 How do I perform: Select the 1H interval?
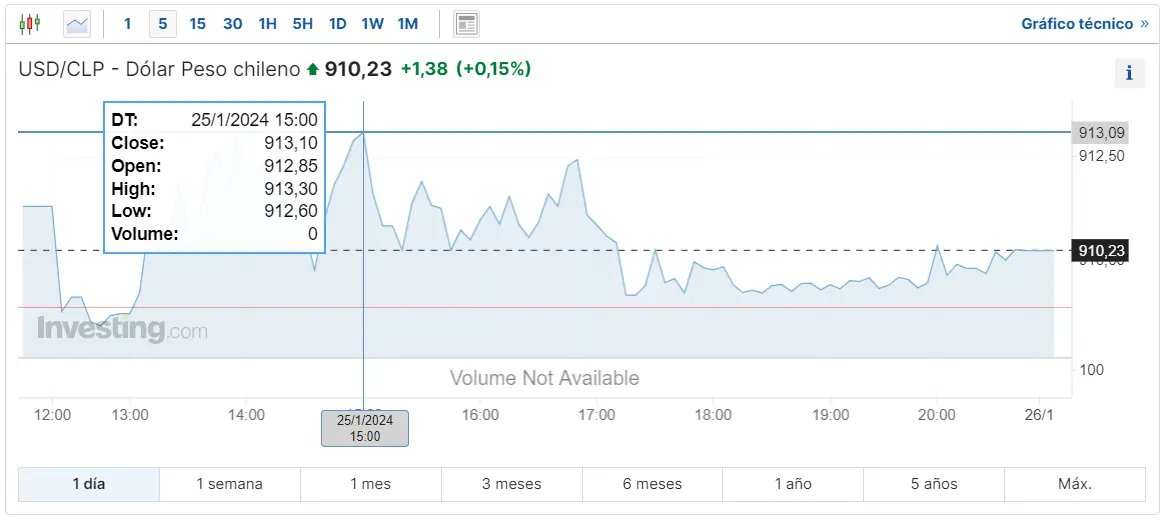click(x=267, y=24)
